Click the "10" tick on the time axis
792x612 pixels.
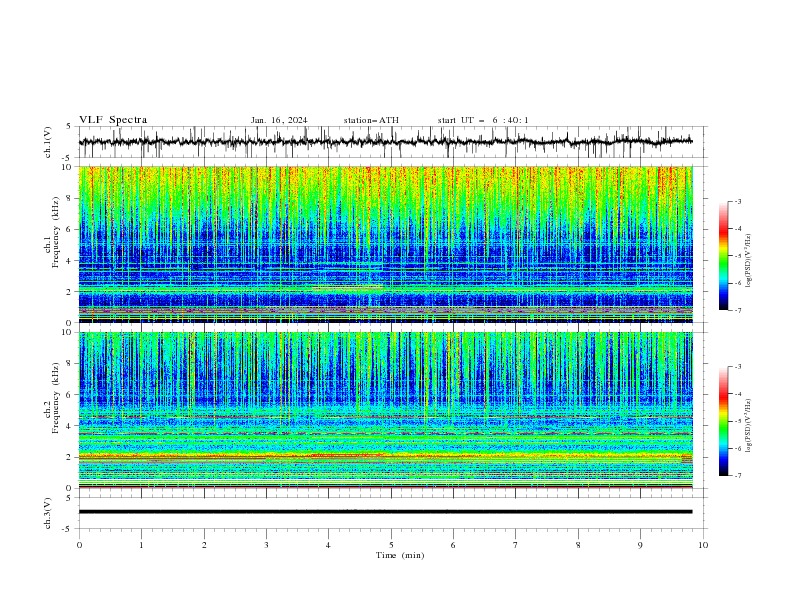tap(703, 545)
